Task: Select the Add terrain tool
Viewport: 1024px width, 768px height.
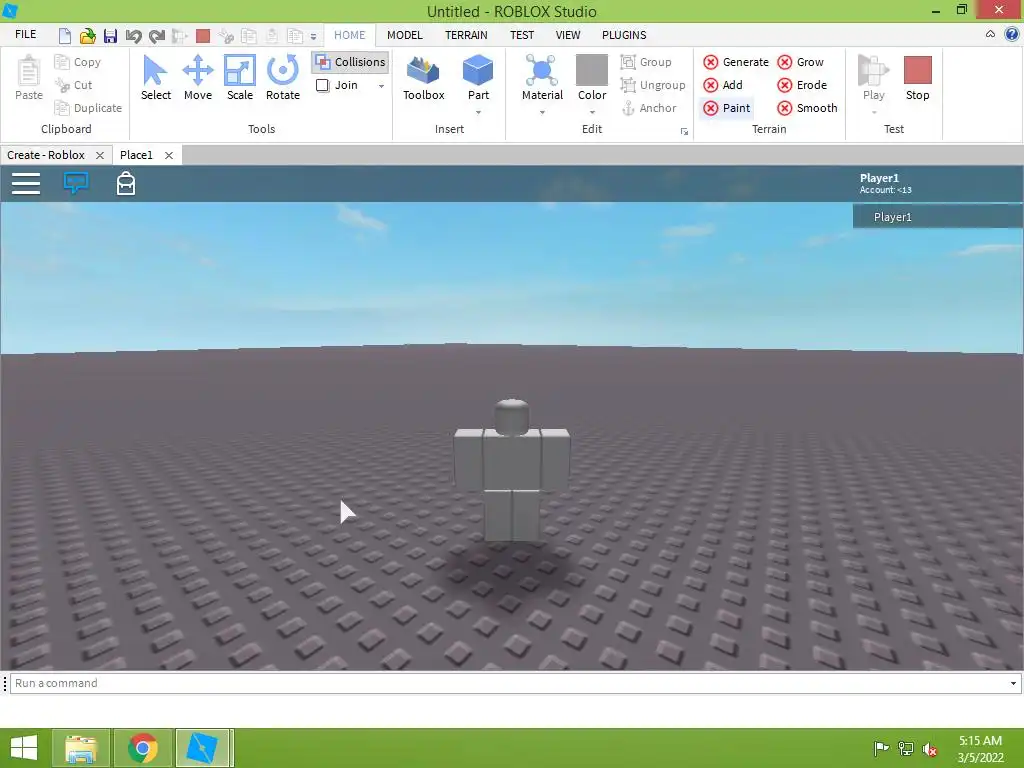Action: pos(722,85)
